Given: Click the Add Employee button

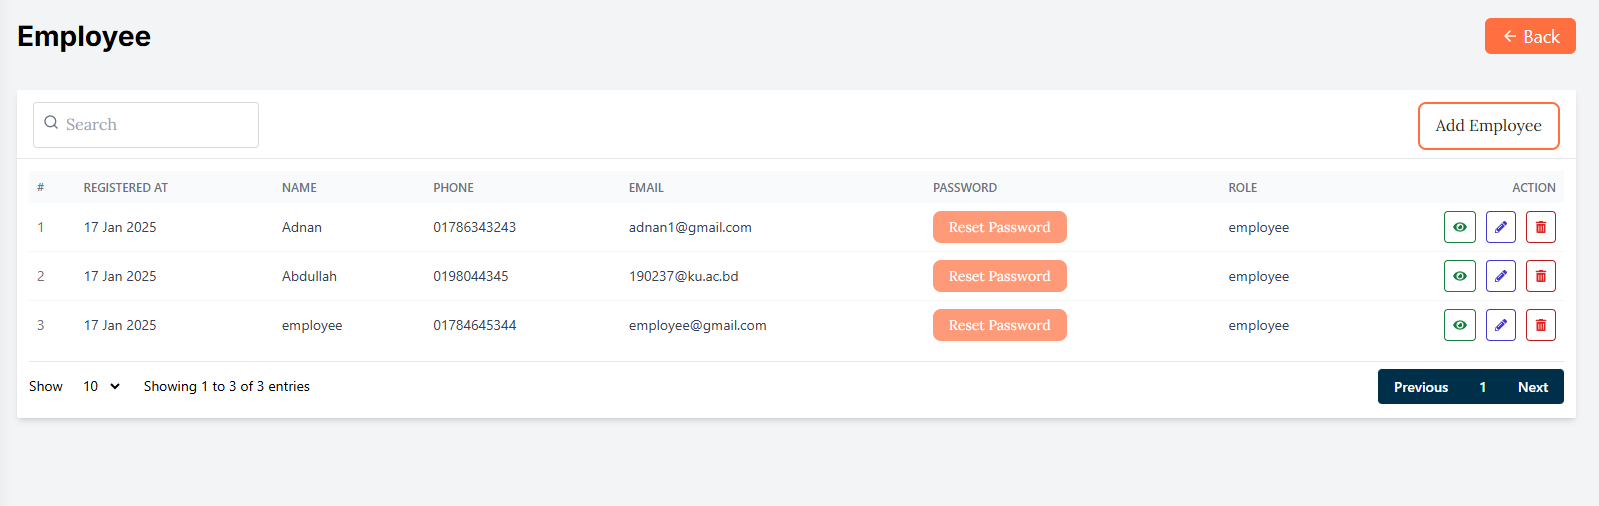Looking at the screenshot, I should (1488, 126).
